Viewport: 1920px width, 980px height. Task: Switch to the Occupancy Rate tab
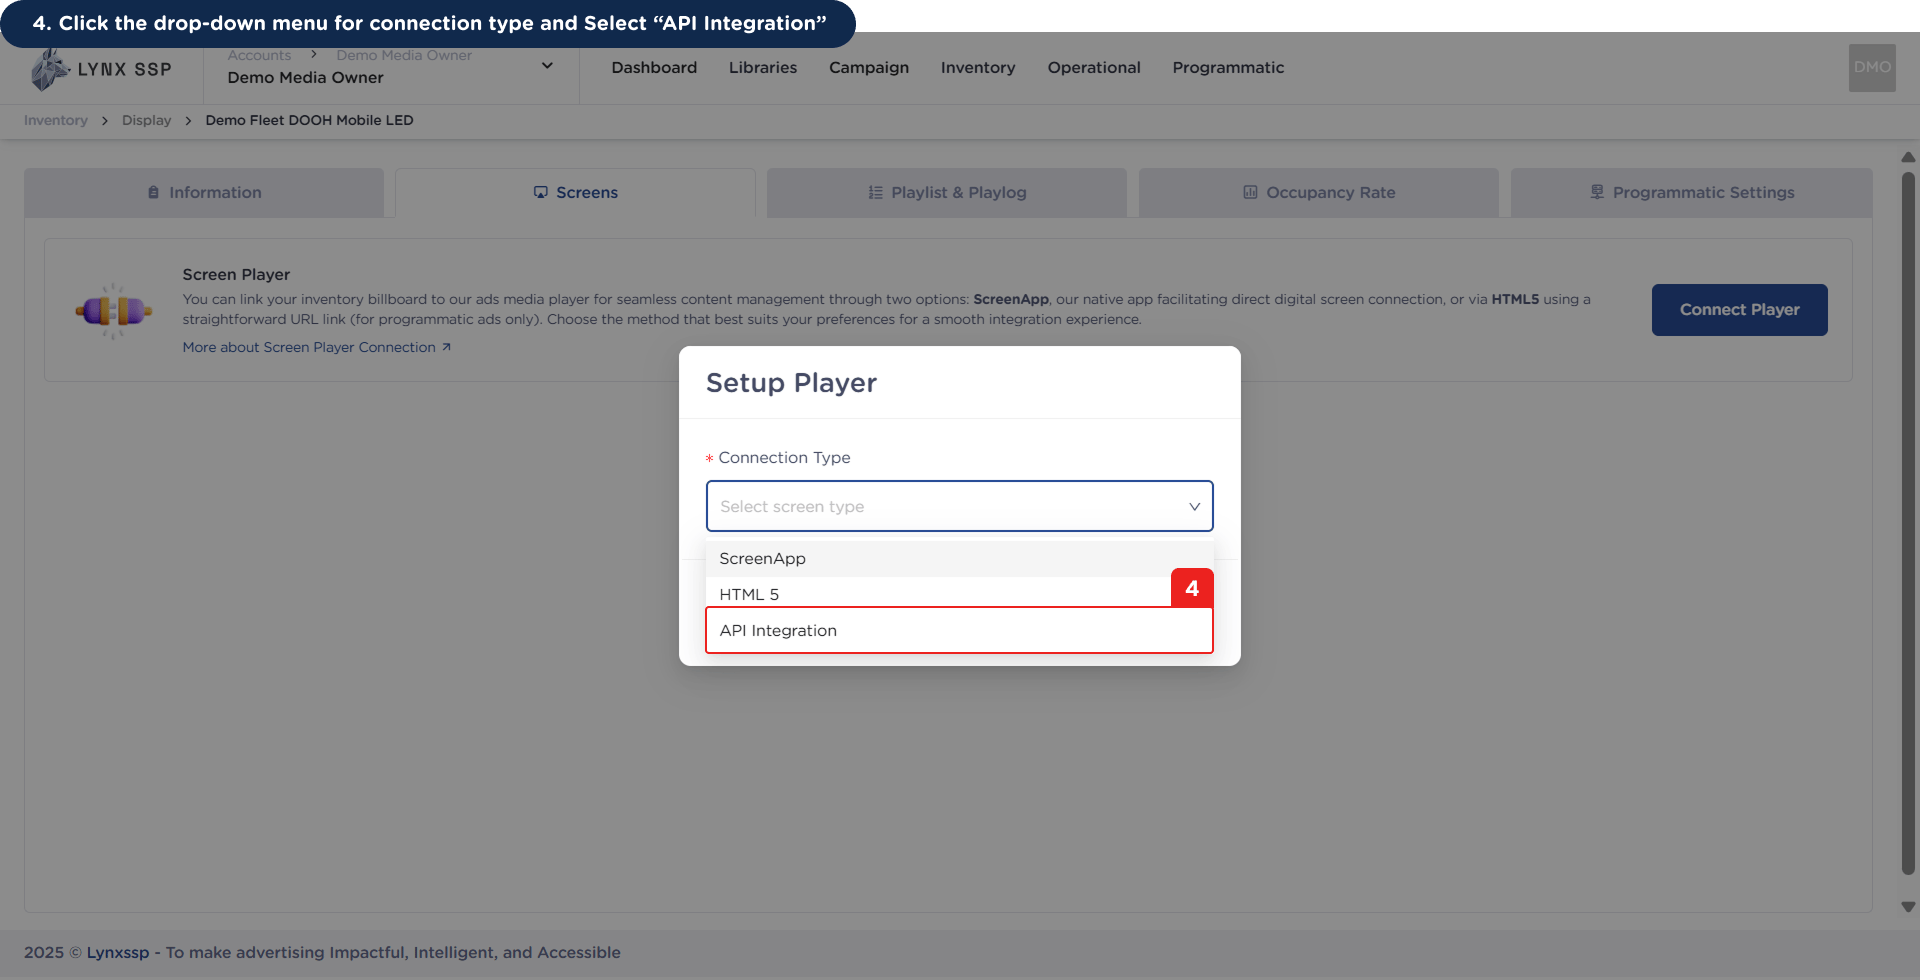pyautogui.click(x=1319, y=192)
